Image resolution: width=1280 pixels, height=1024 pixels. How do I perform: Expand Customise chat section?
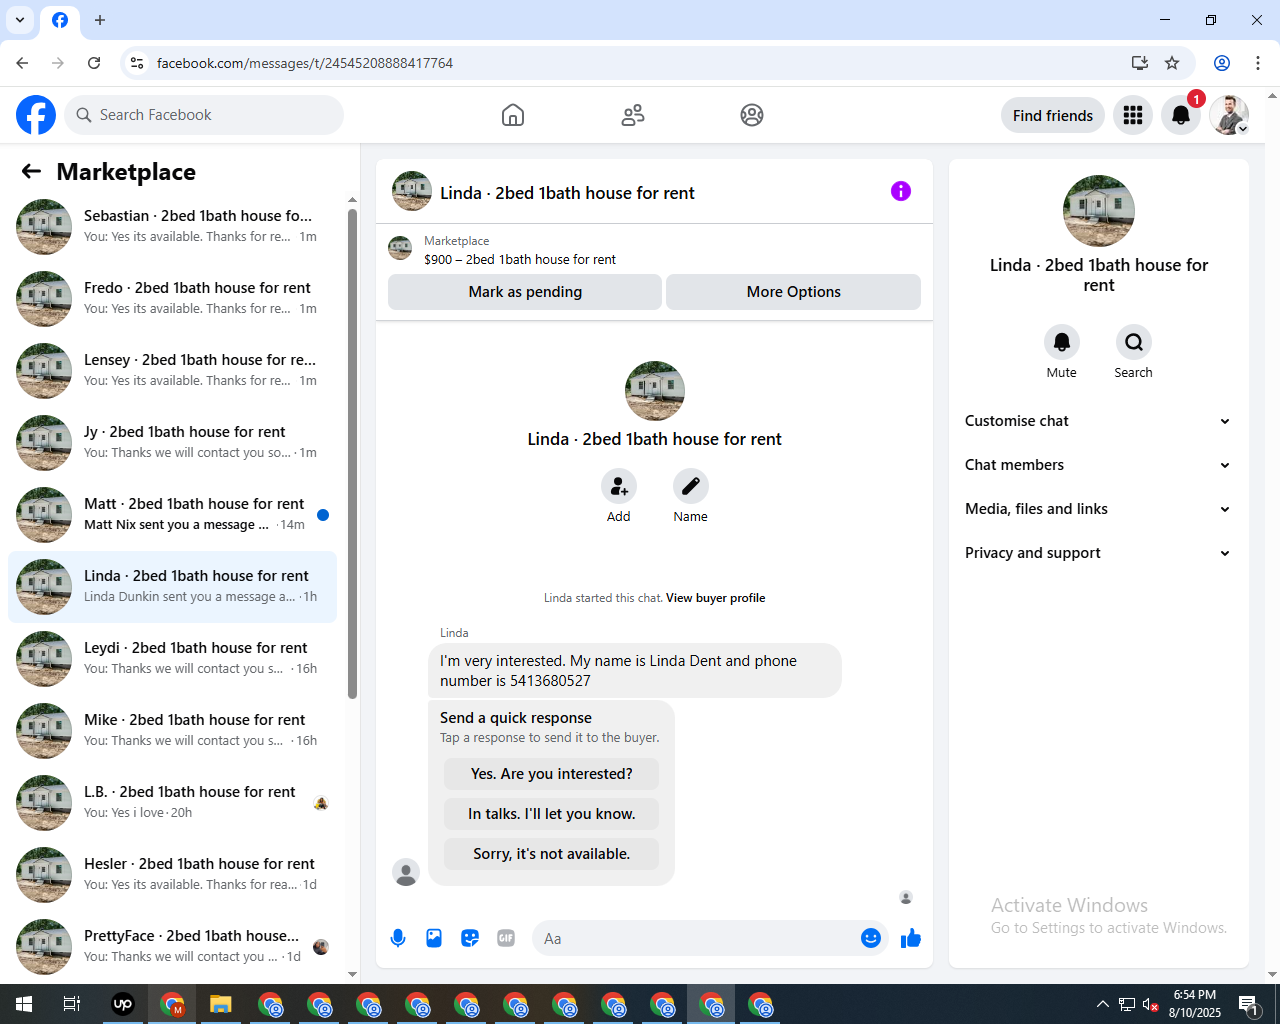(1098, 421)
